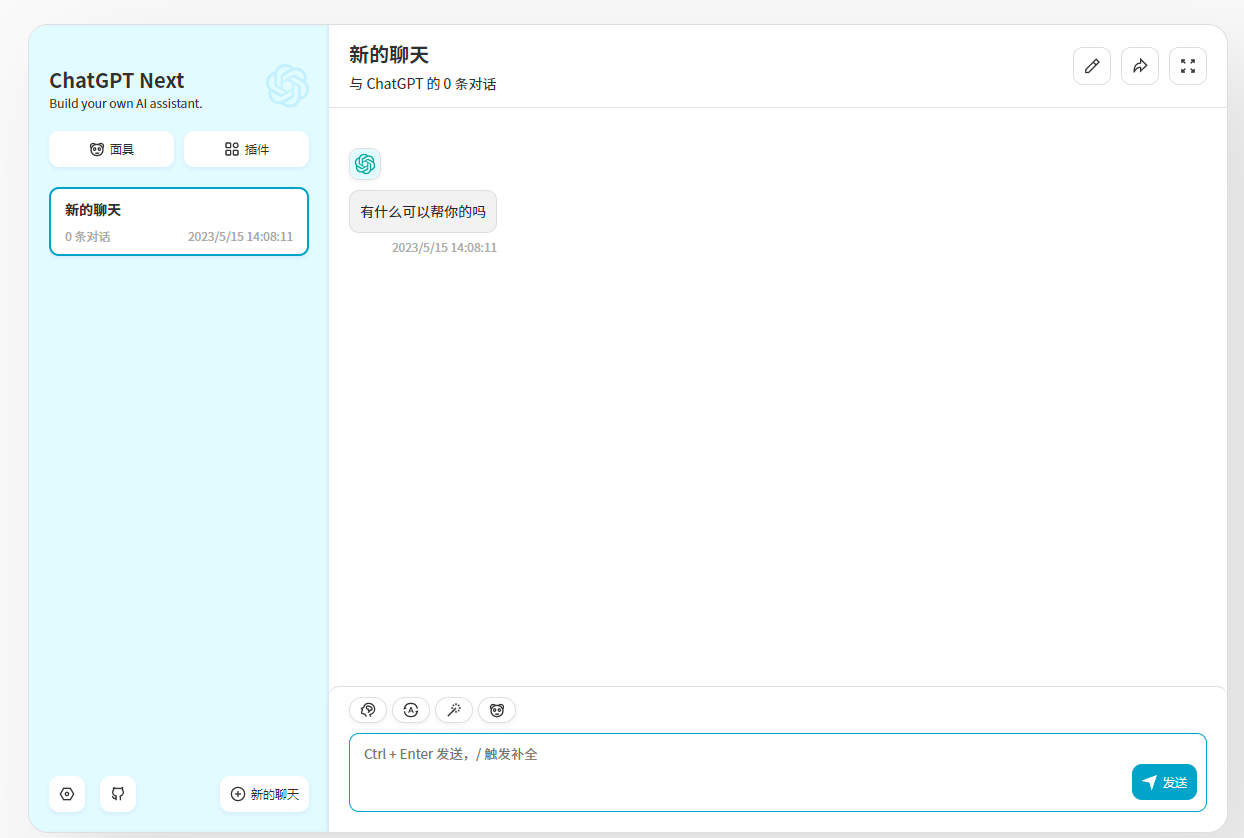
Task: Open prompt shortcuts with magic wand icon
Action: click(x=454, y=710)
